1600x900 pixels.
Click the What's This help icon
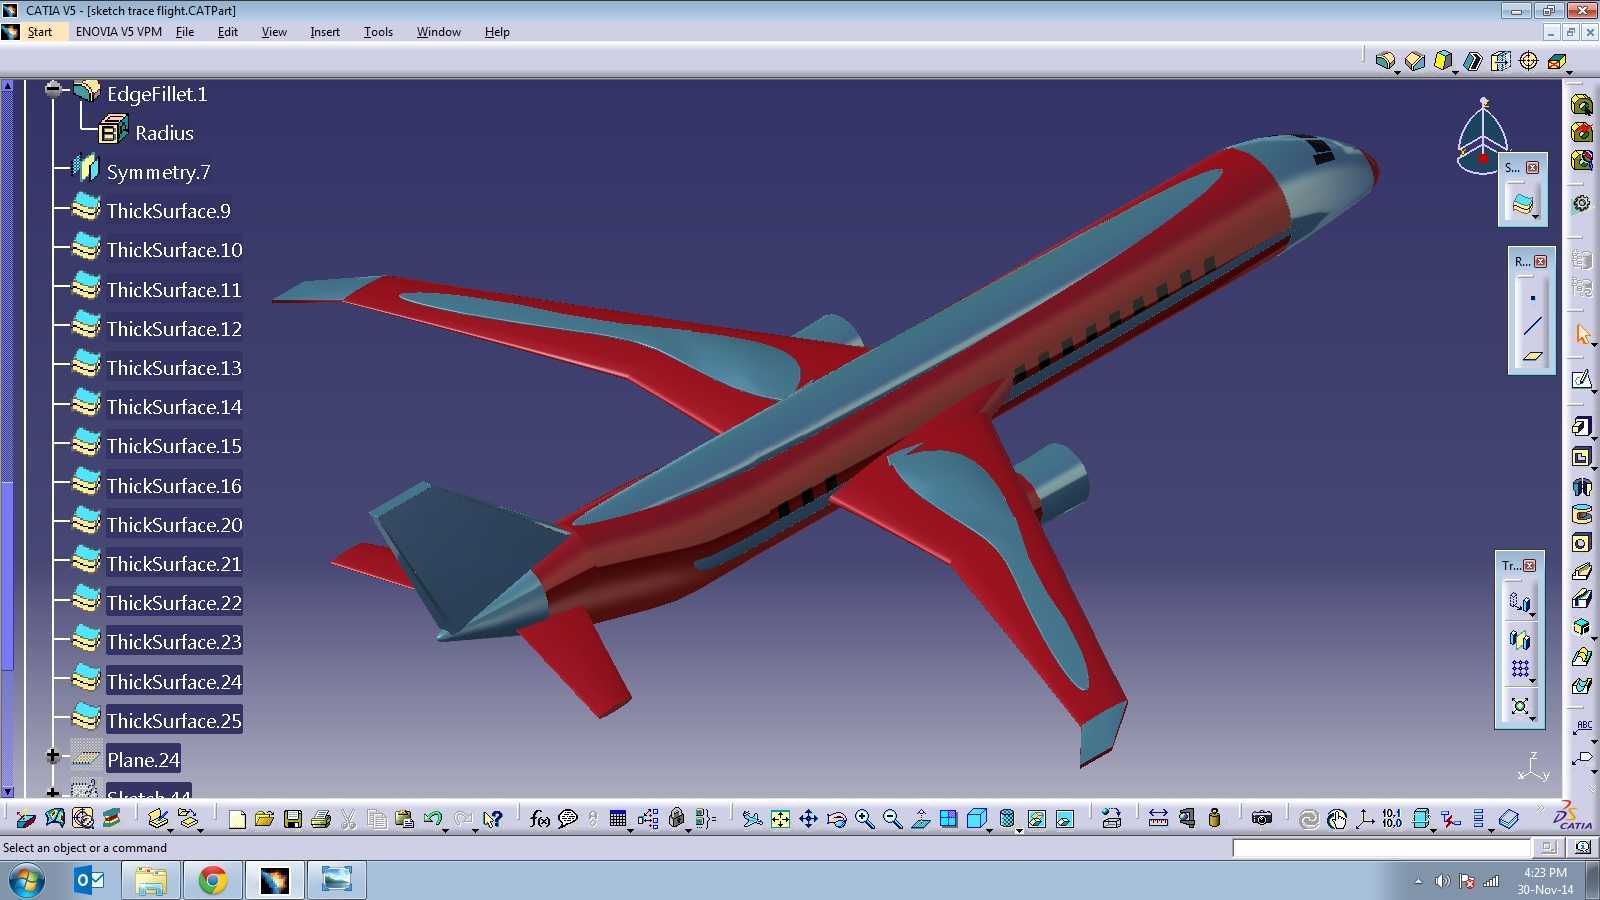(492, 819)
